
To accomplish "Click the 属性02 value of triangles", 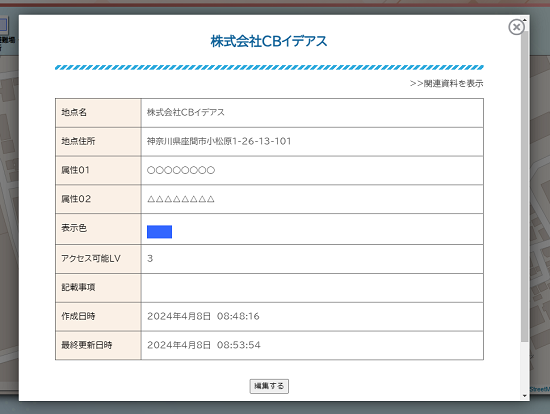I will (181, 199).
